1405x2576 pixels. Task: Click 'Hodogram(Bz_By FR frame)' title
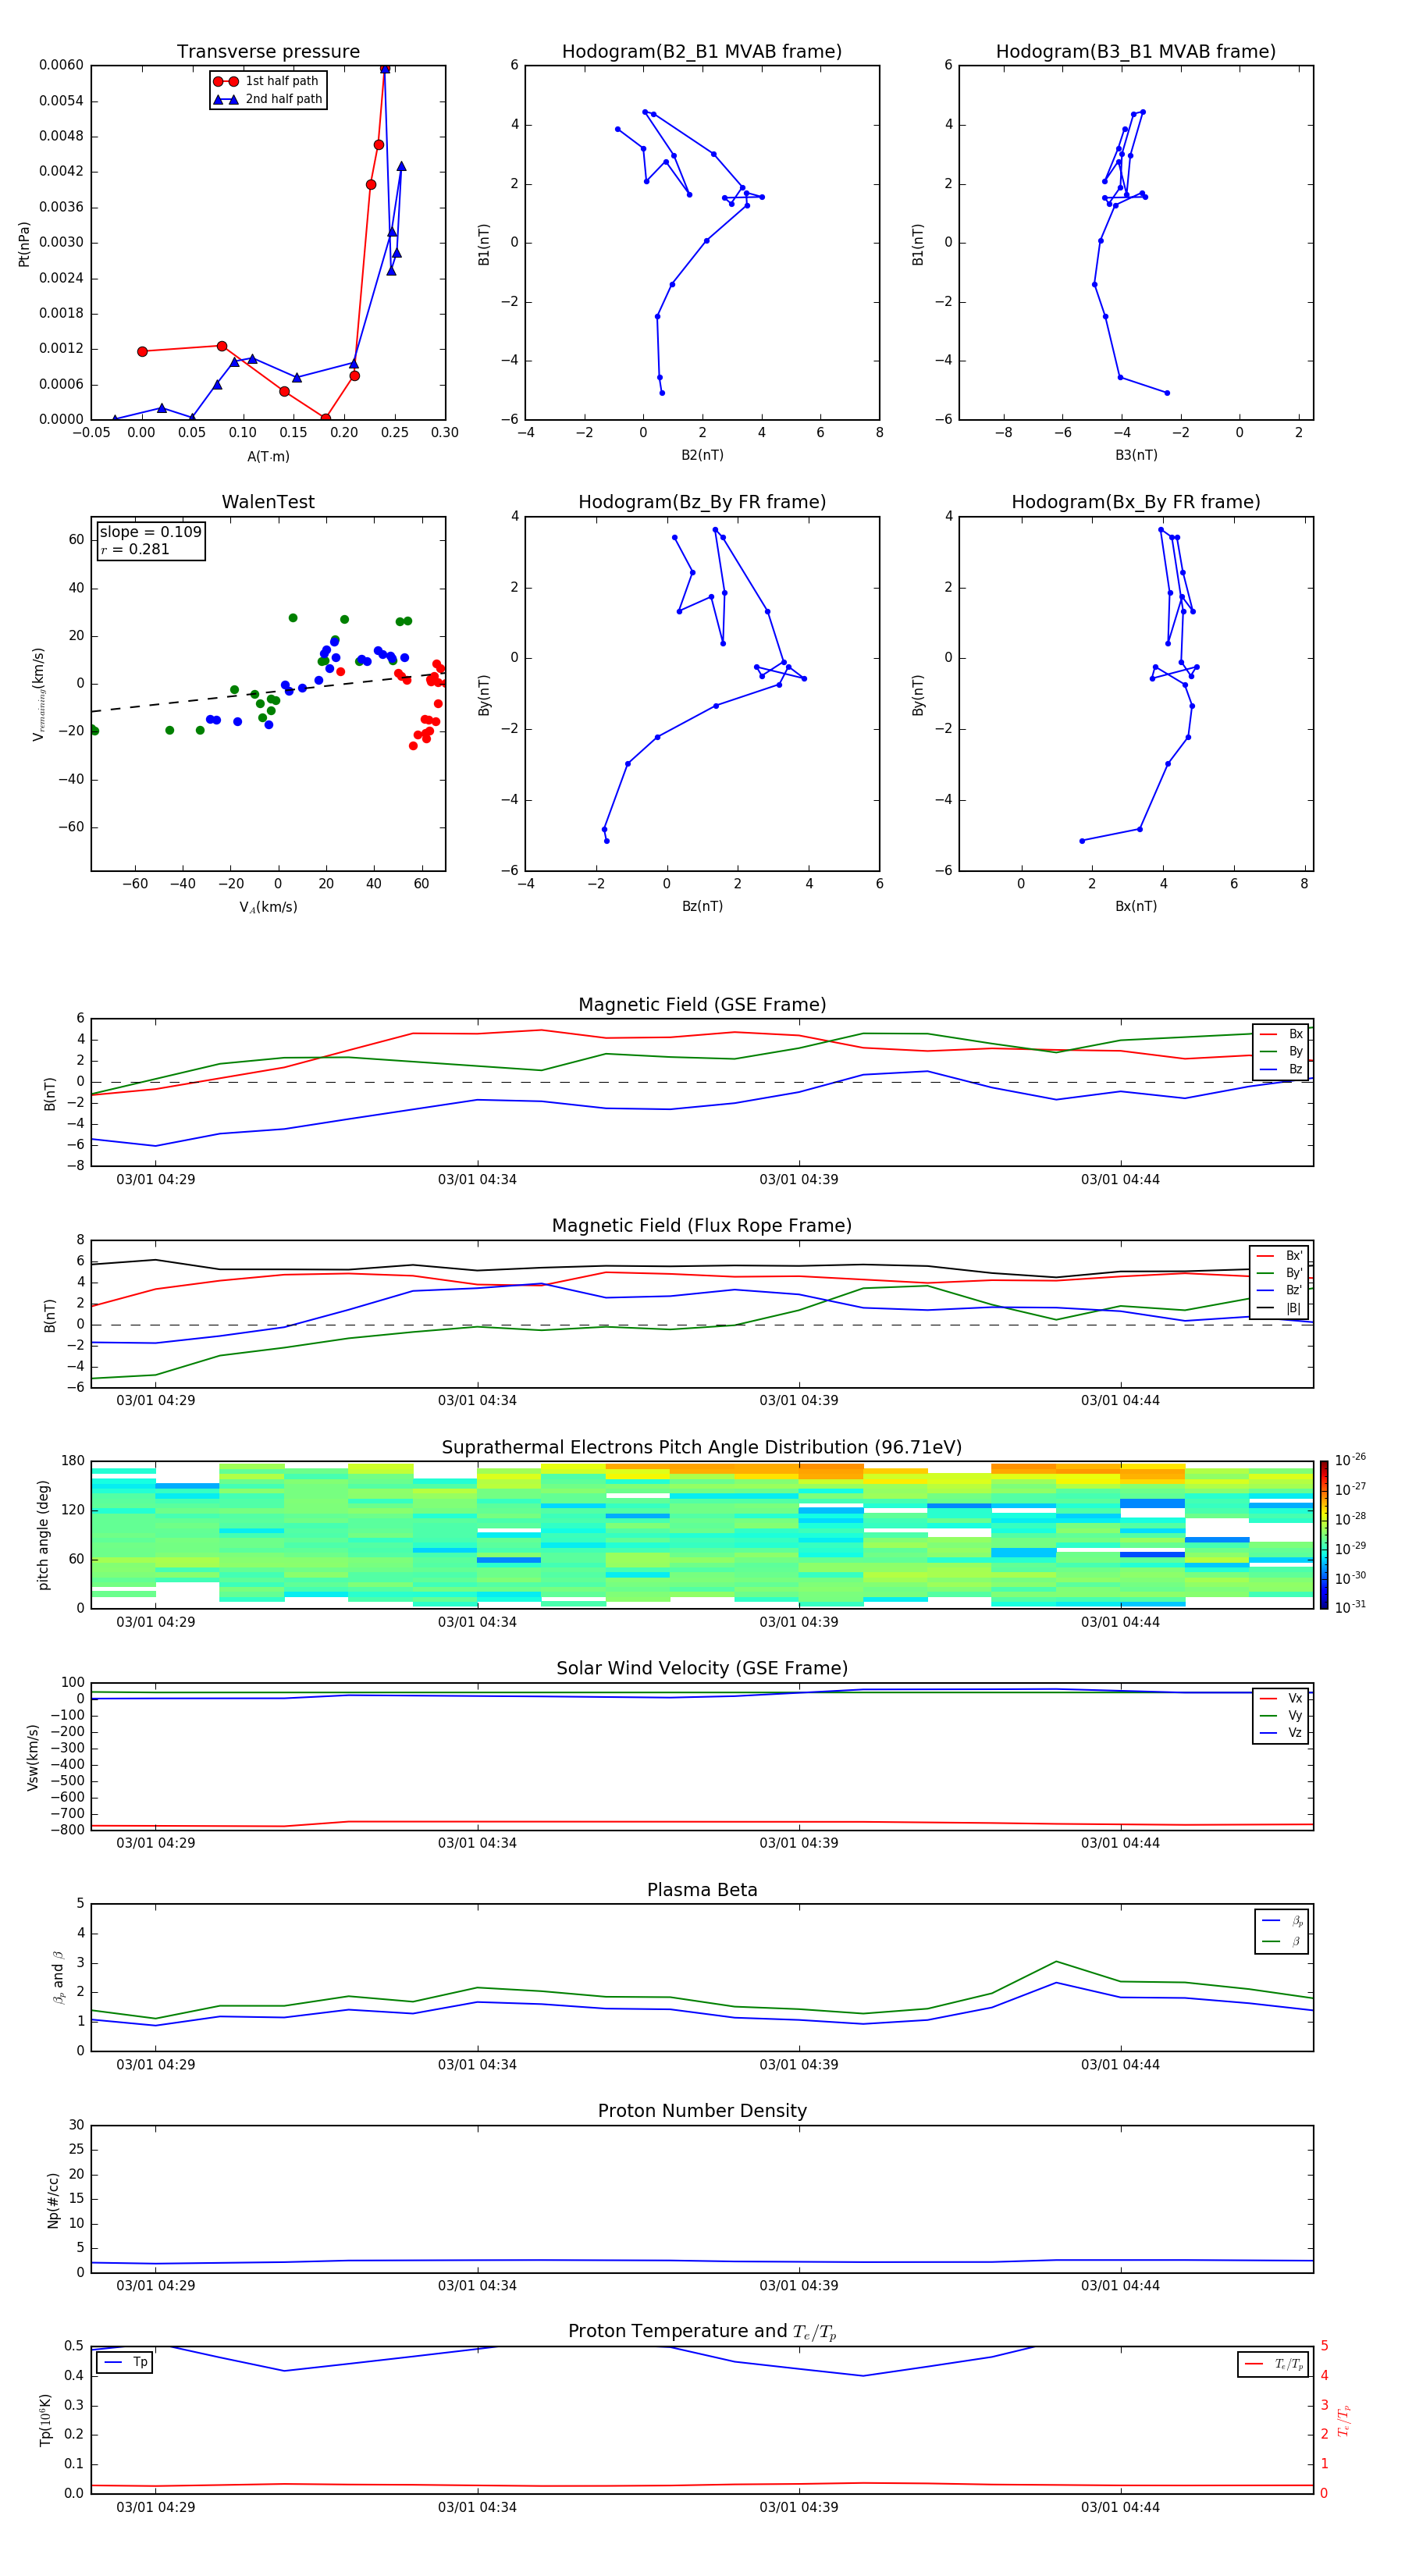[x=702, y=502]
